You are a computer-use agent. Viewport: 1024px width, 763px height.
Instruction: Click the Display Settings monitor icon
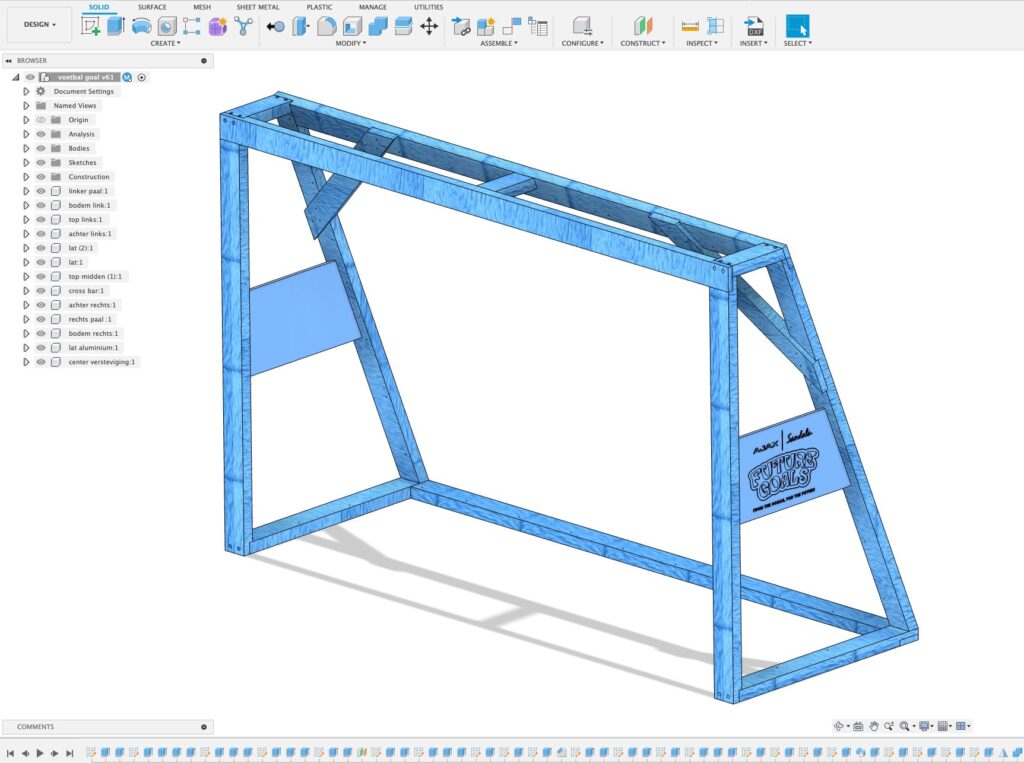click(924, 726)
